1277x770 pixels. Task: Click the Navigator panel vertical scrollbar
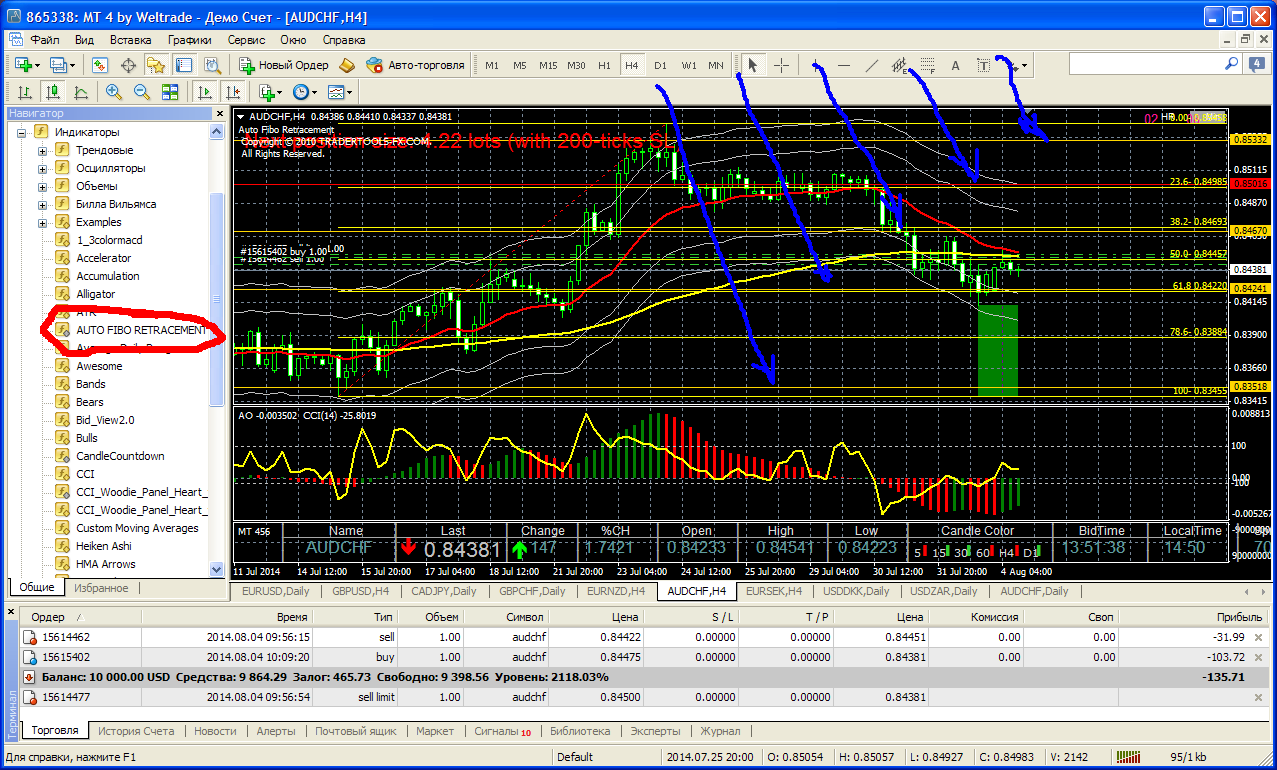coord(217,250)
